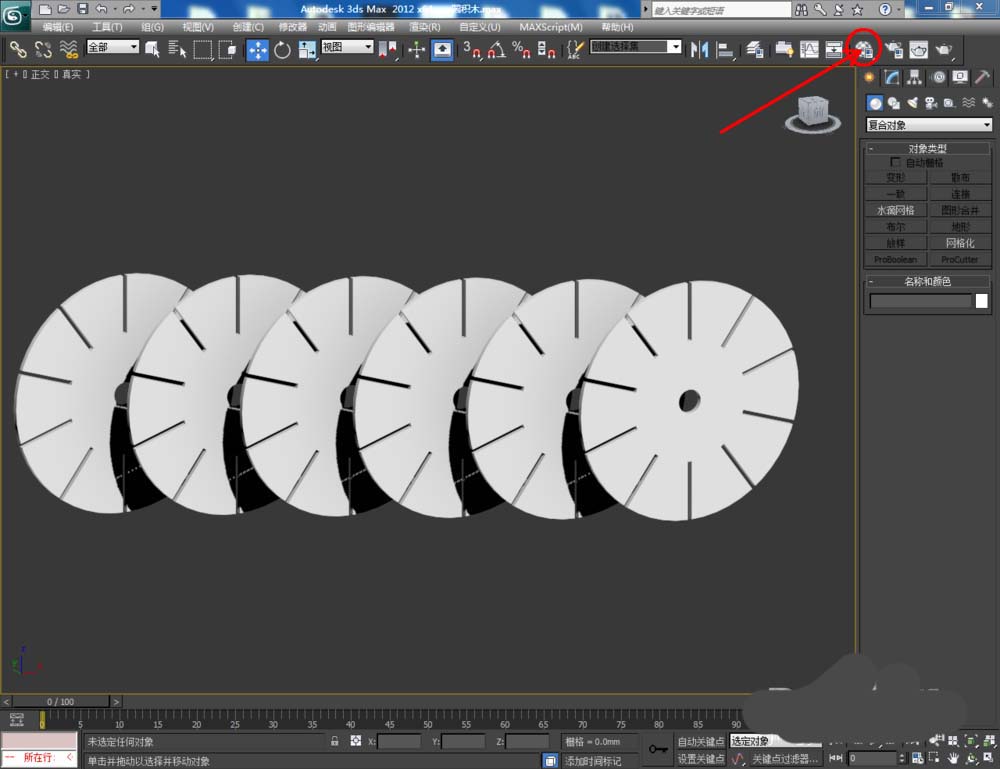
Task: Click the ProBoolean button
Action: point(895,259)
